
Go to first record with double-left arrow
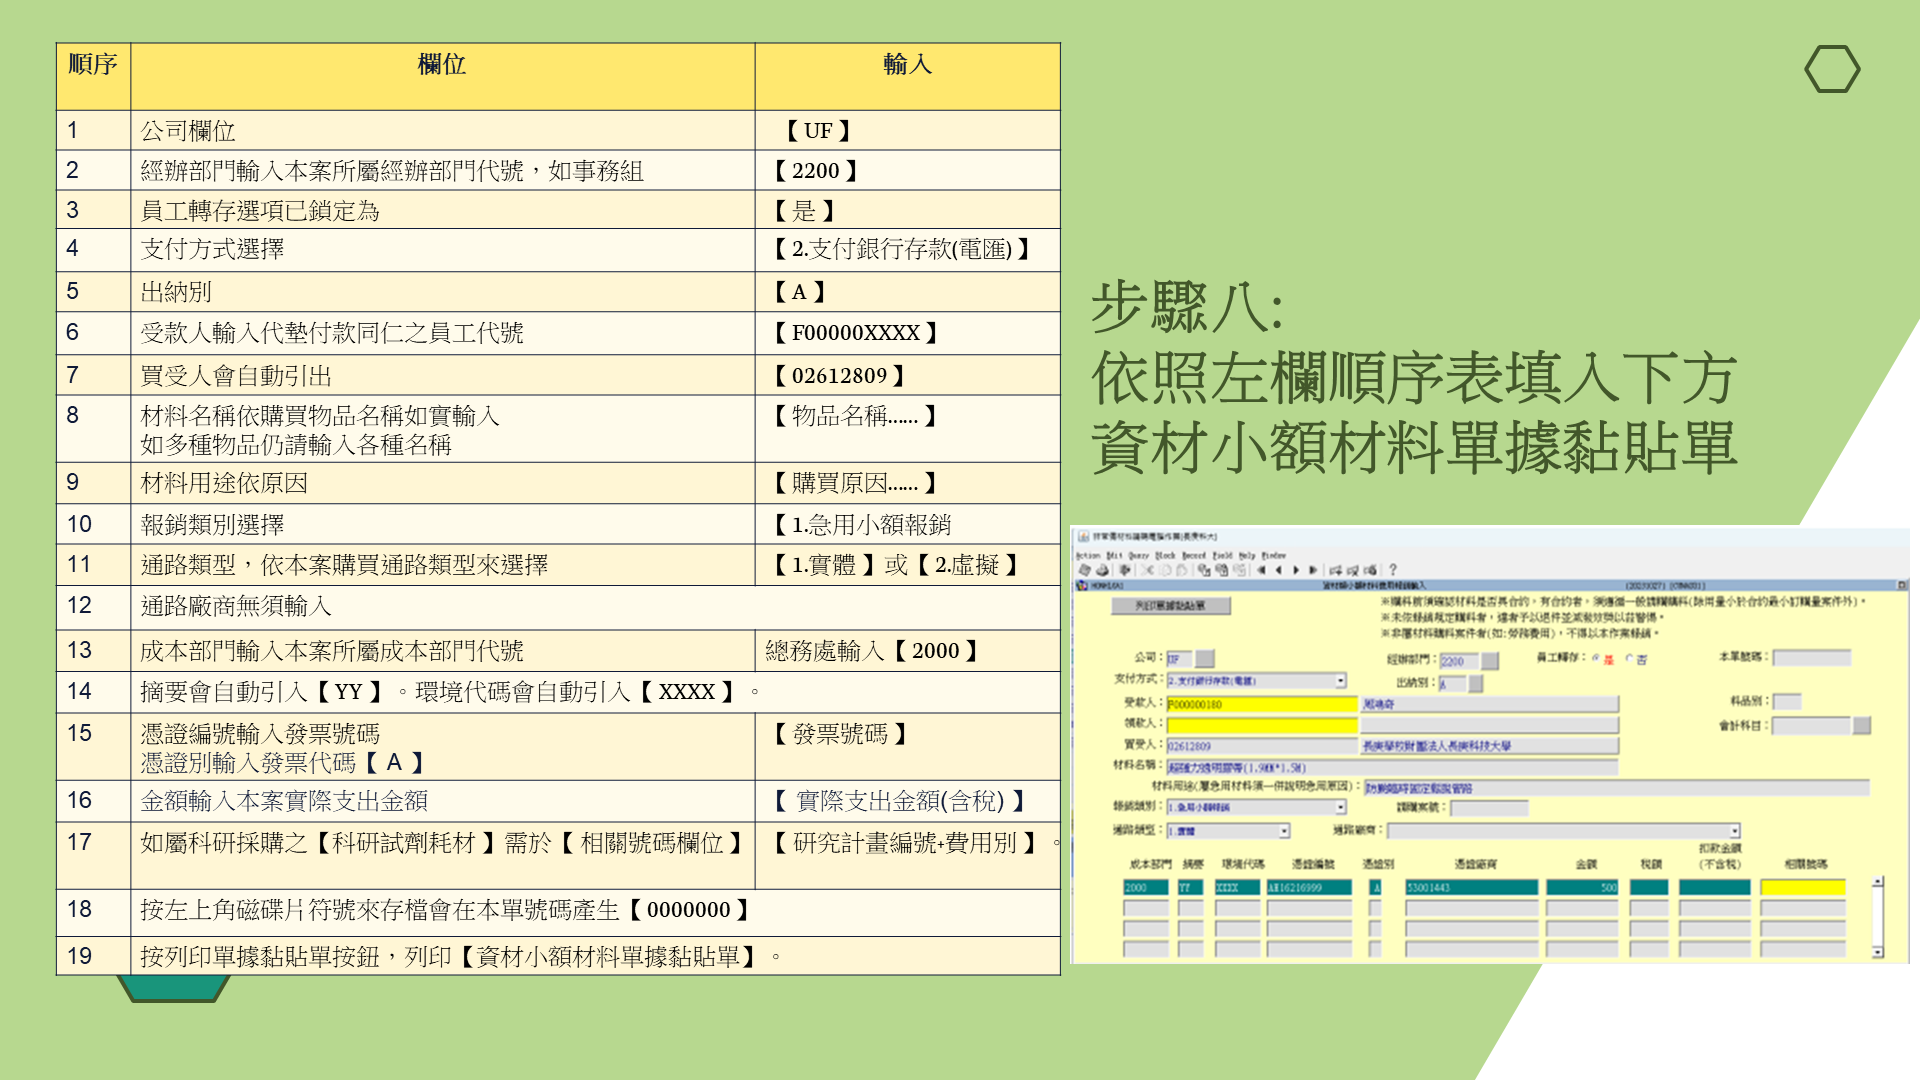pos(1261,570)
